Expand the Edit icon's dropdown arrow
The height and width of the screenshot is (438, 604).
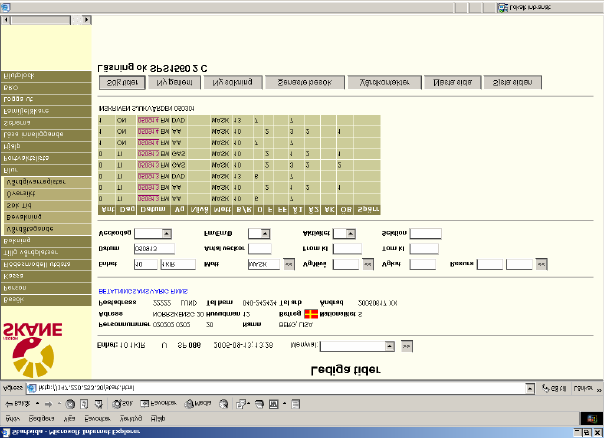(x=284, y=404)
